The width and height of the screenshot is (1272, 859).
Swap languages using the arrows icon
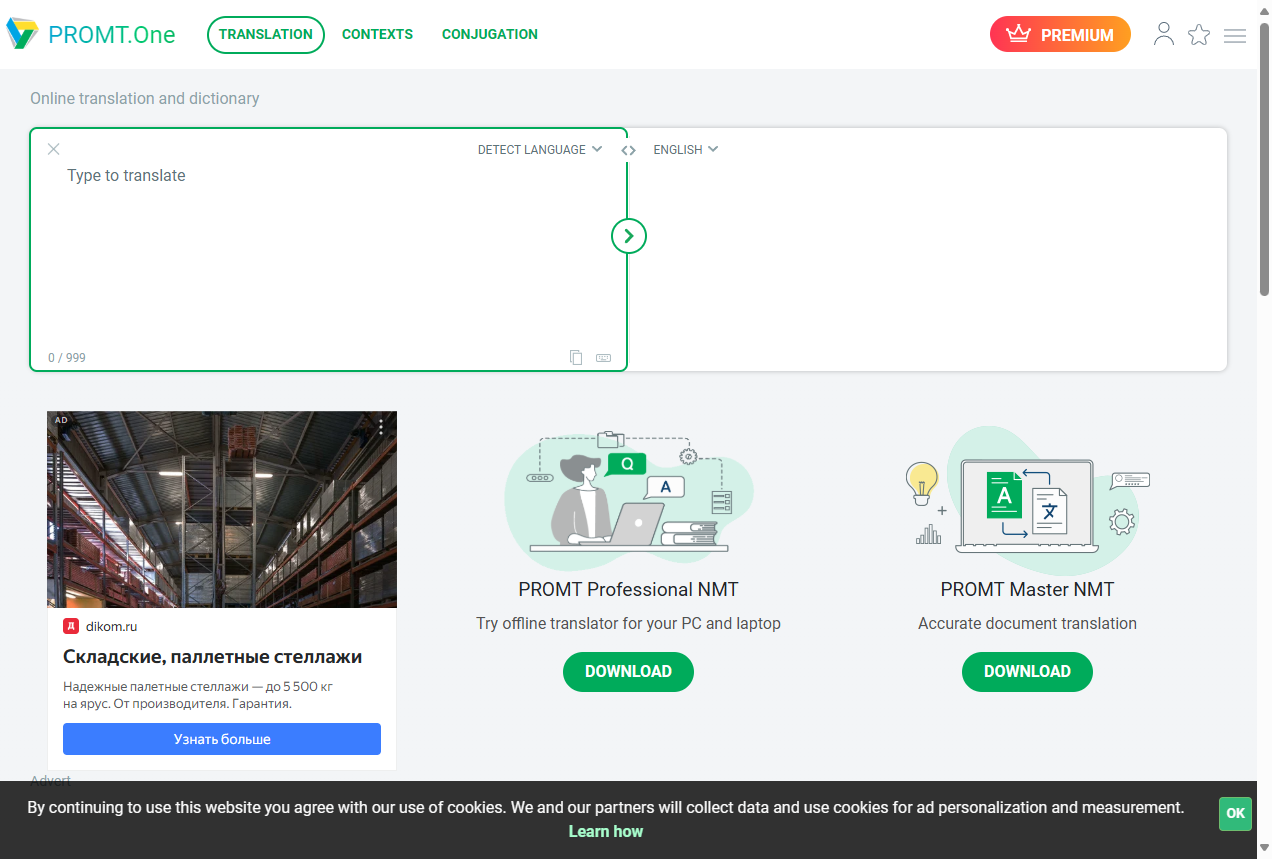[x=628, y=150]
